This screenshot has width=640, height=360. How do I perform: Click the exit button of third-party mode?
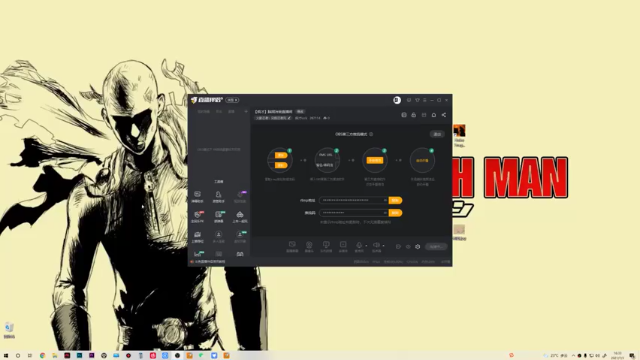437,134
